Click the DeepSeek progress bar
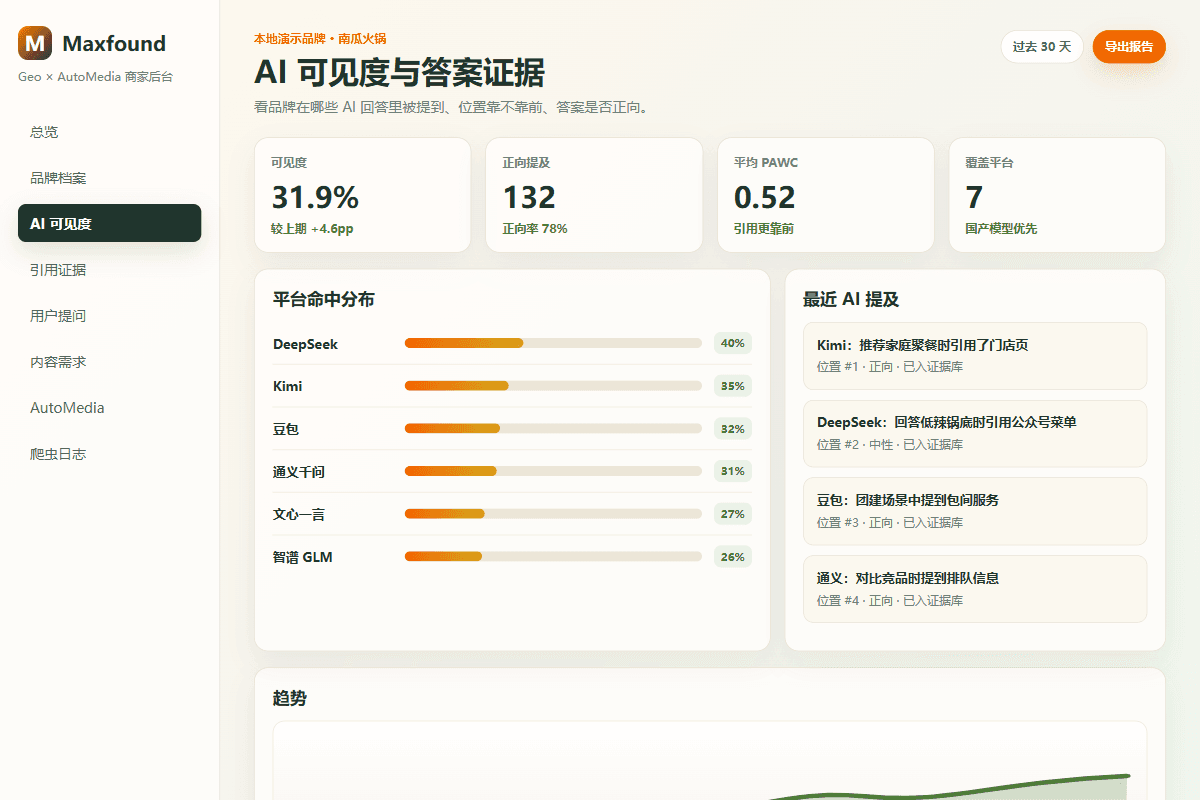Screen dimensions: 1200x800 coord(553,343)
